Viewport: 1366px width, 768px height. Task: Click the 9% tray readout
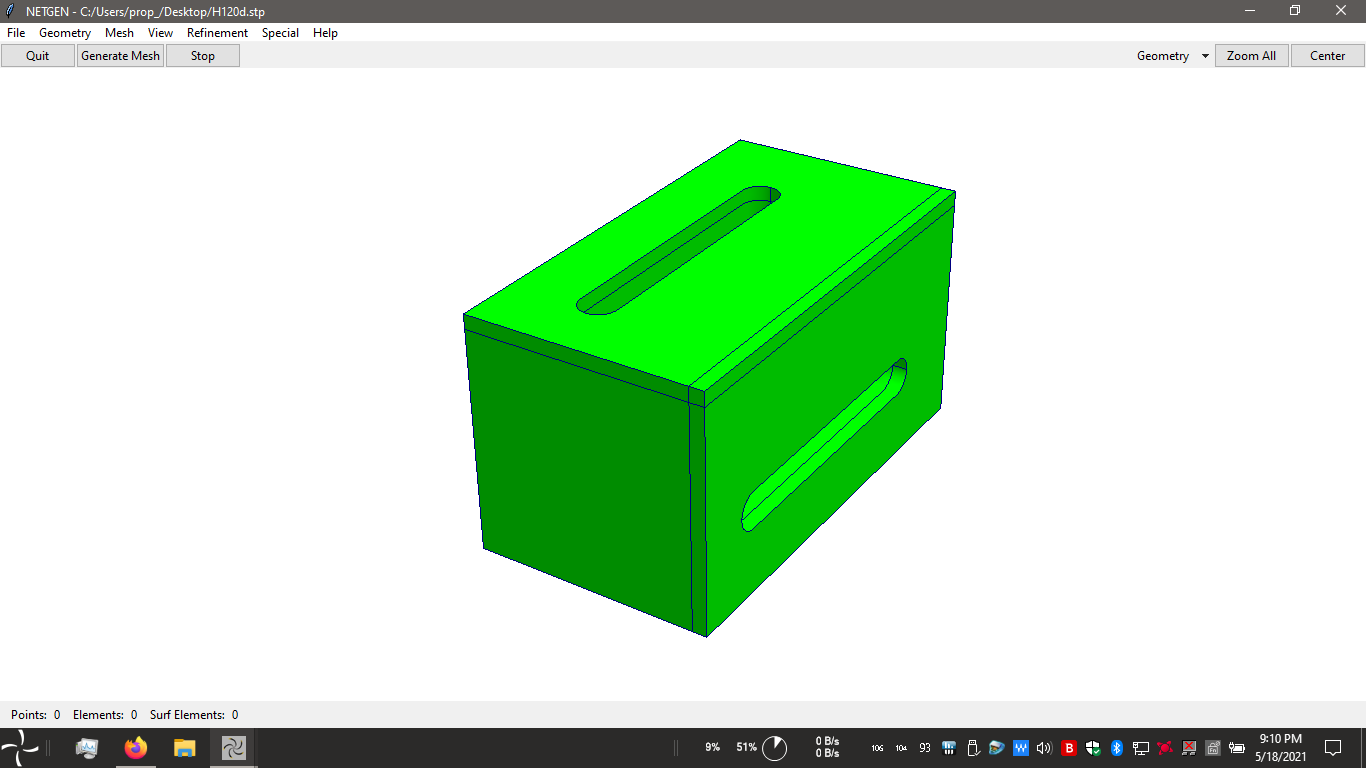click(712, 747)
